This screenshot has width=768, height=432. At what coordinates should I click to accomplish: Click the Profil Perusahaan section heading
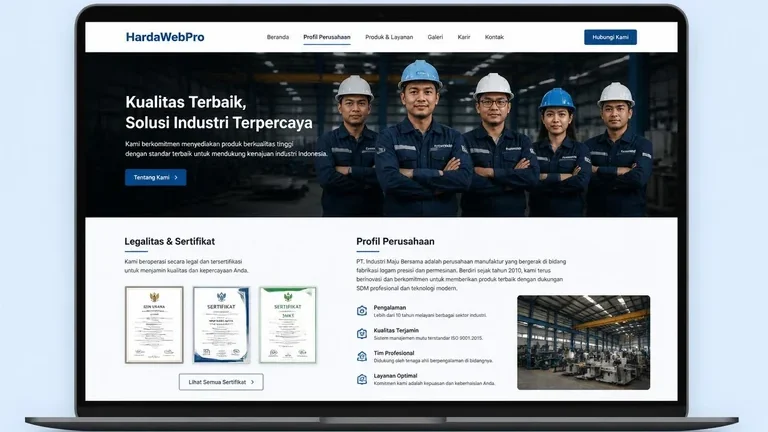coord(395,241)
